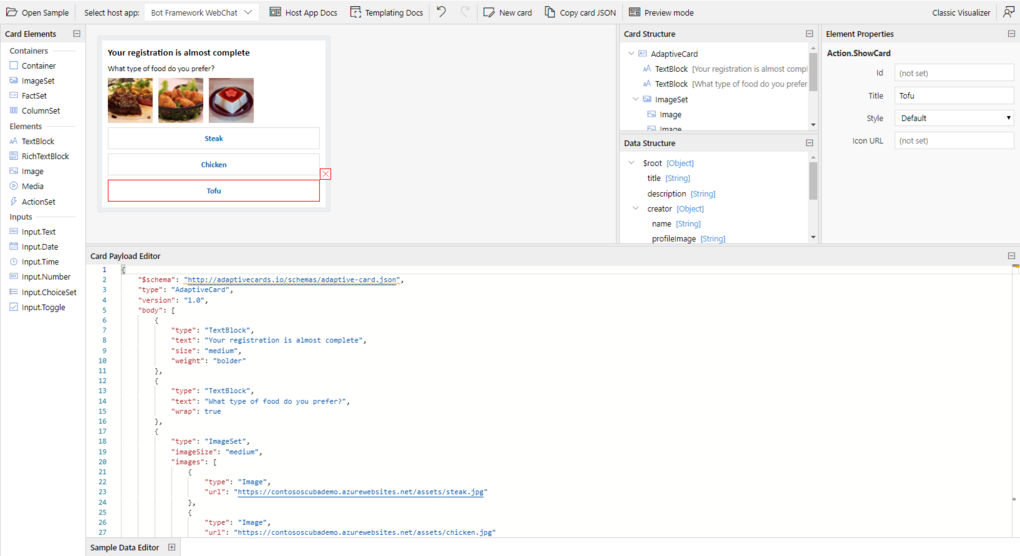The image size is (1020, 556).
Task: Collapse the creator object node
Action: [x=636, y=208]
